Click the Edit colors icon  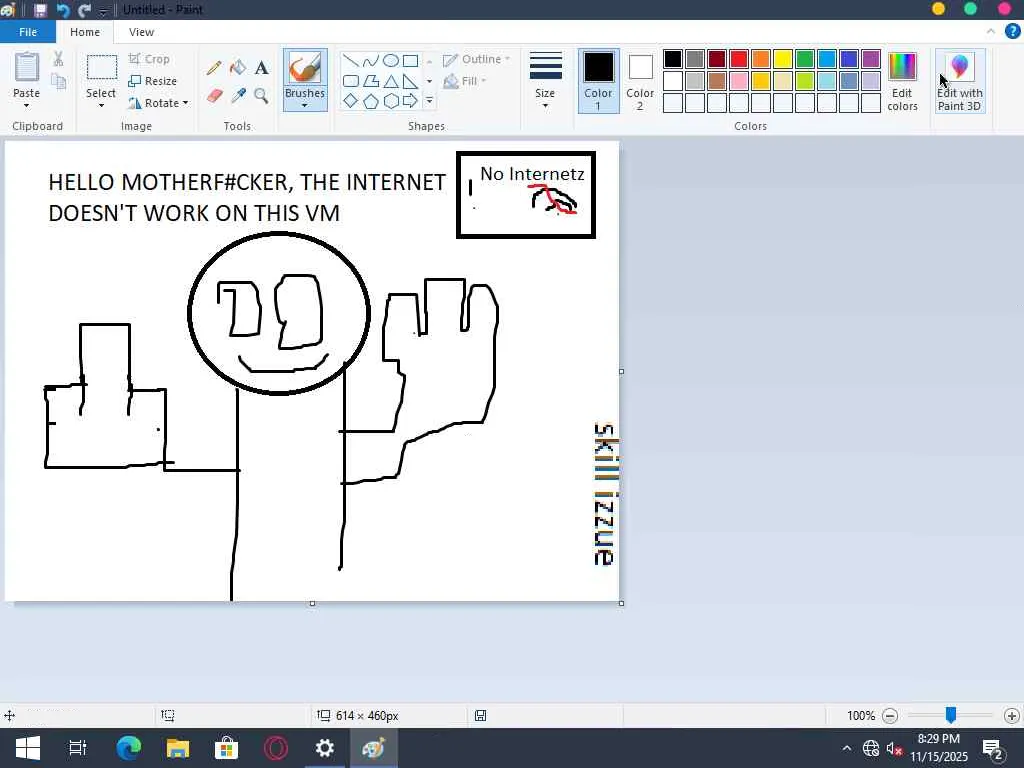(903, 82)
